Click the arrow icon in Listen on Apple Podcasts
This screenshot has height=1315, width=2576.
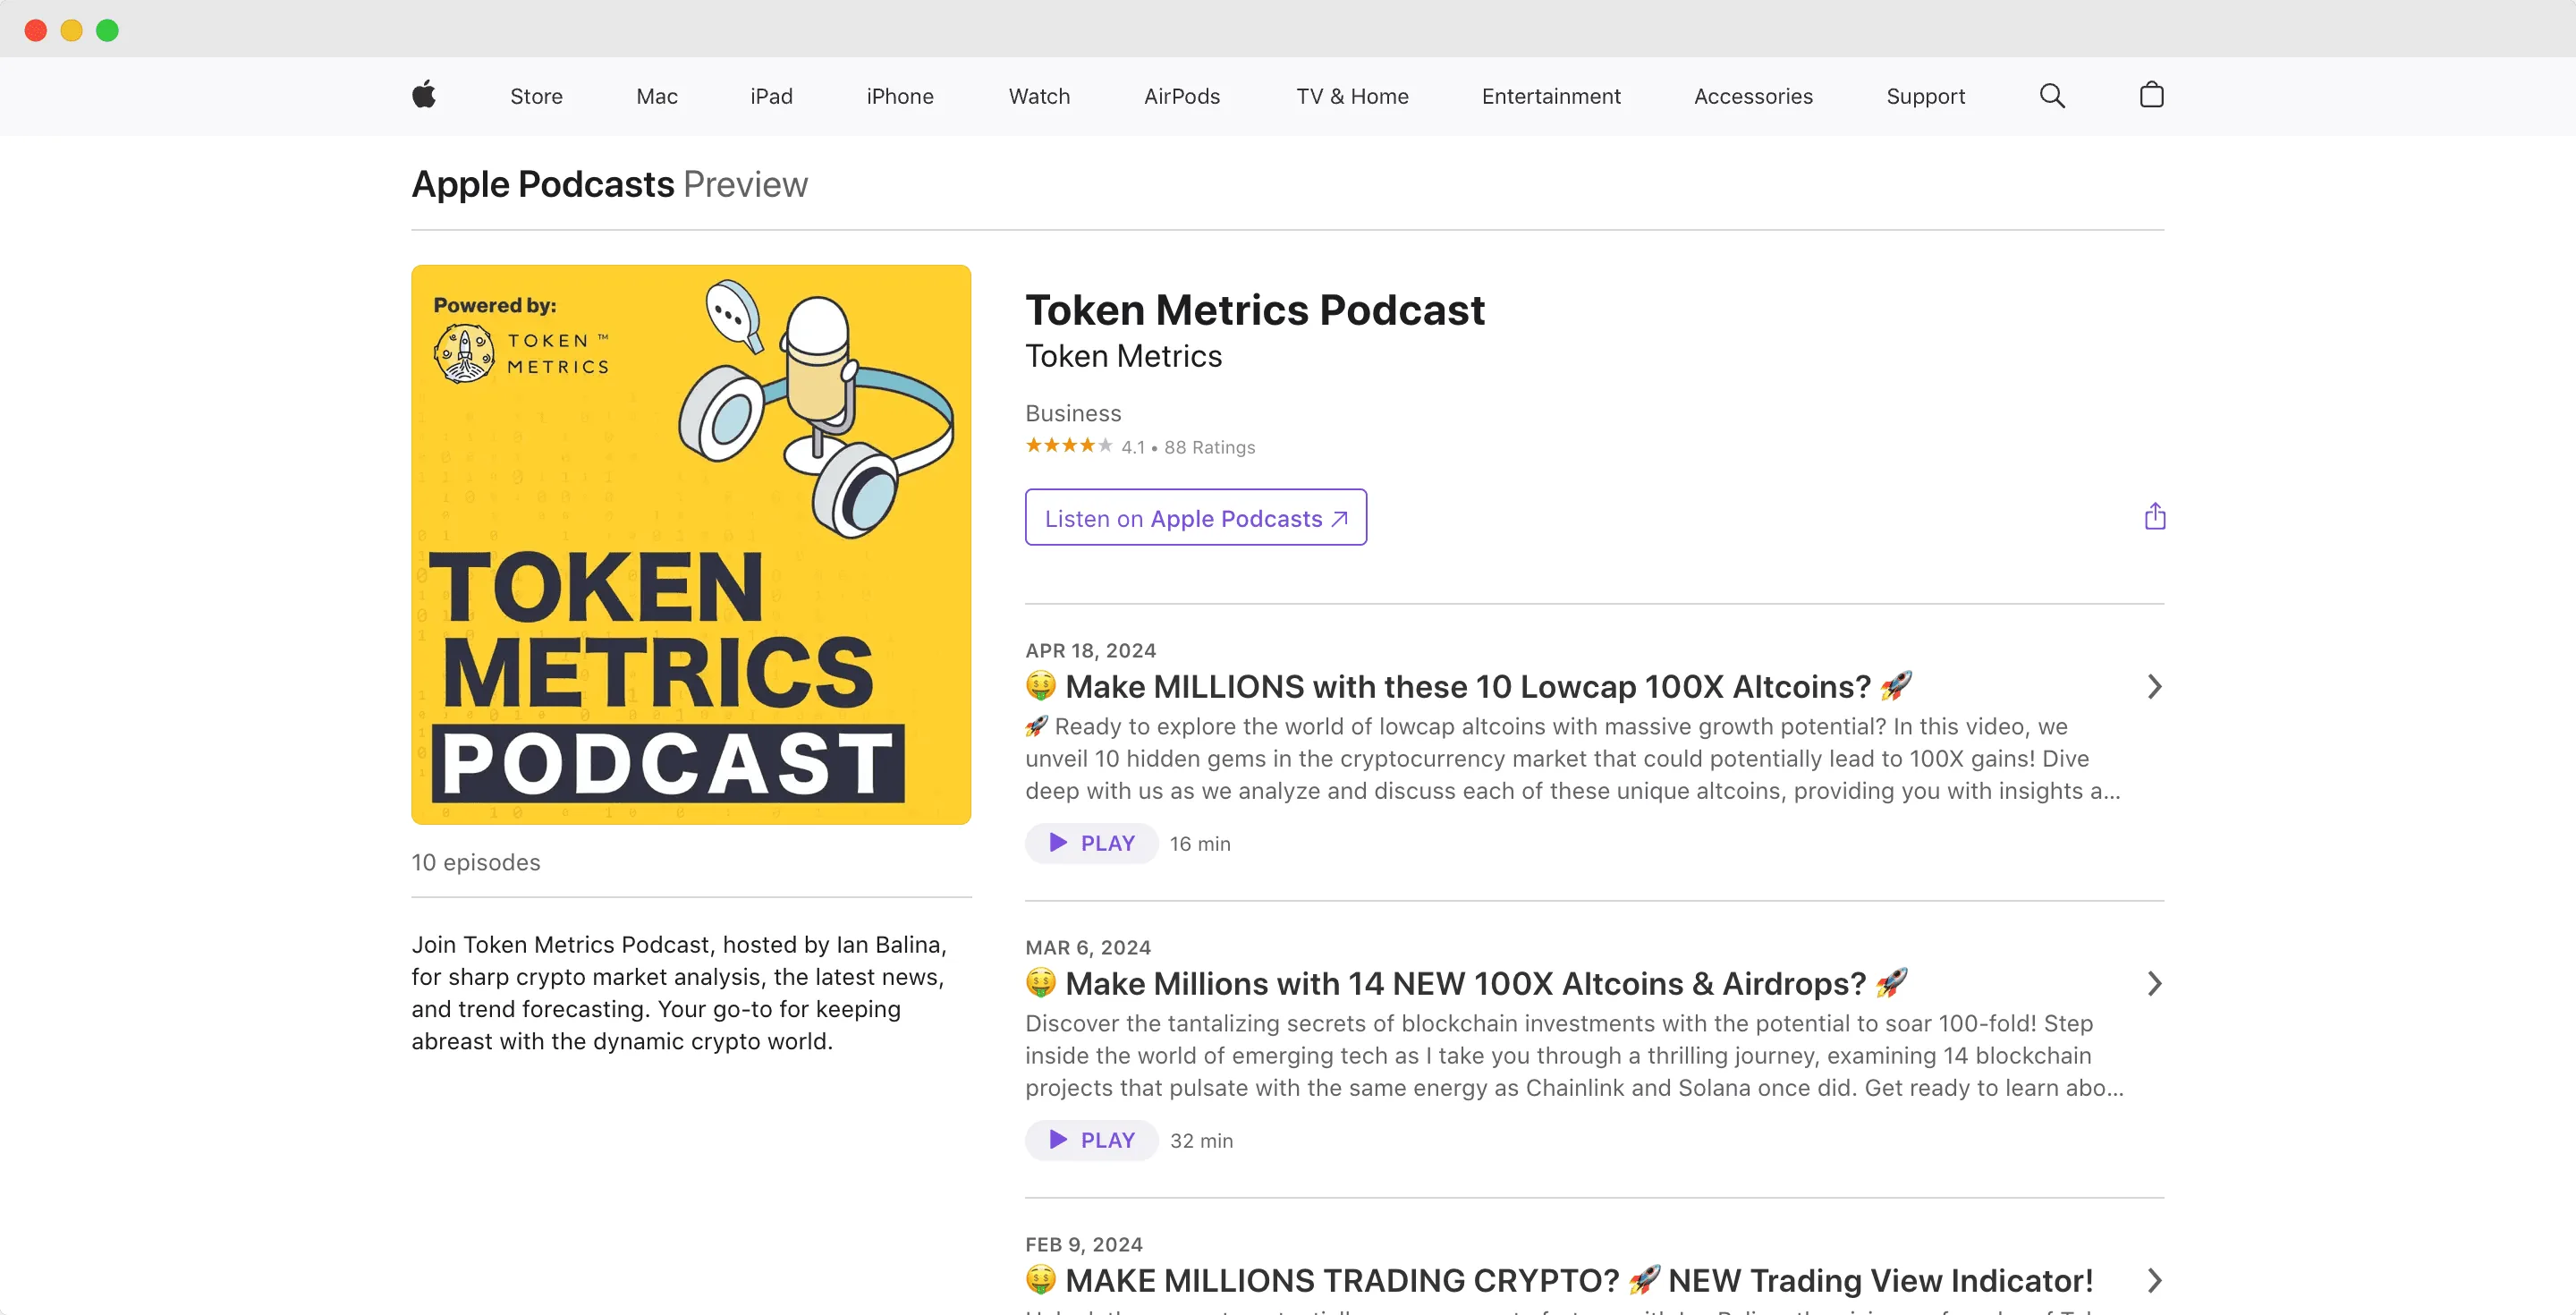(1339, 518)
